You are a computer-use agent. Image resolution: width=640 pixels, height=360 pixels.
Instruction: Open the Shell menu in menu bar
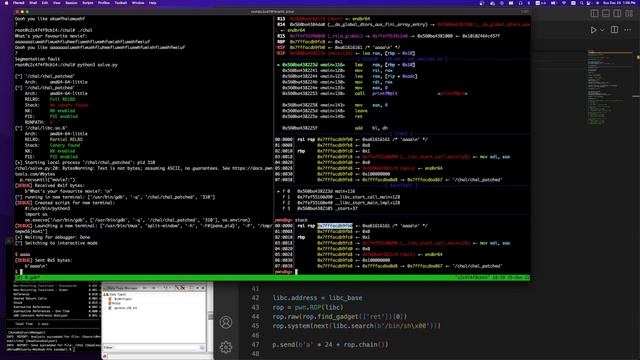coord(33,3)
